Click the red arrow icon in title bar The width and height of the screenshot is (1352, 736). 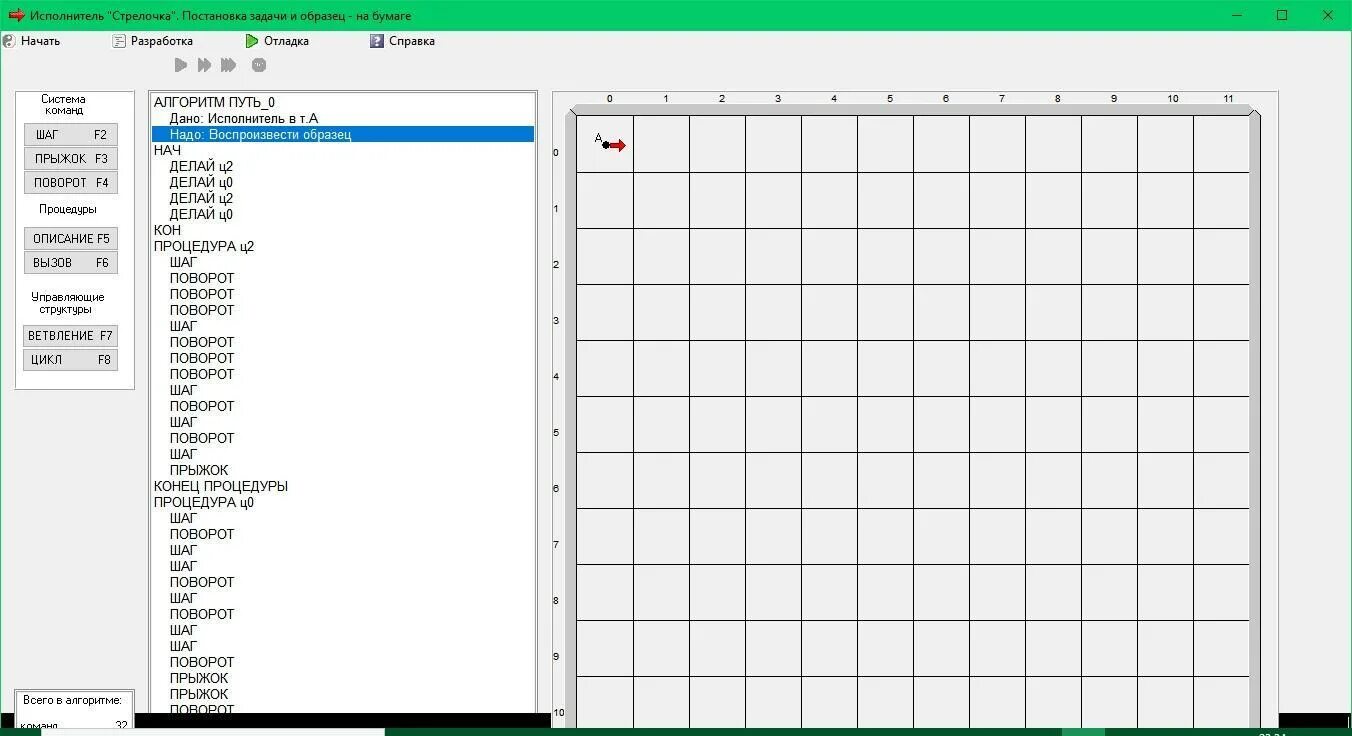16,15
